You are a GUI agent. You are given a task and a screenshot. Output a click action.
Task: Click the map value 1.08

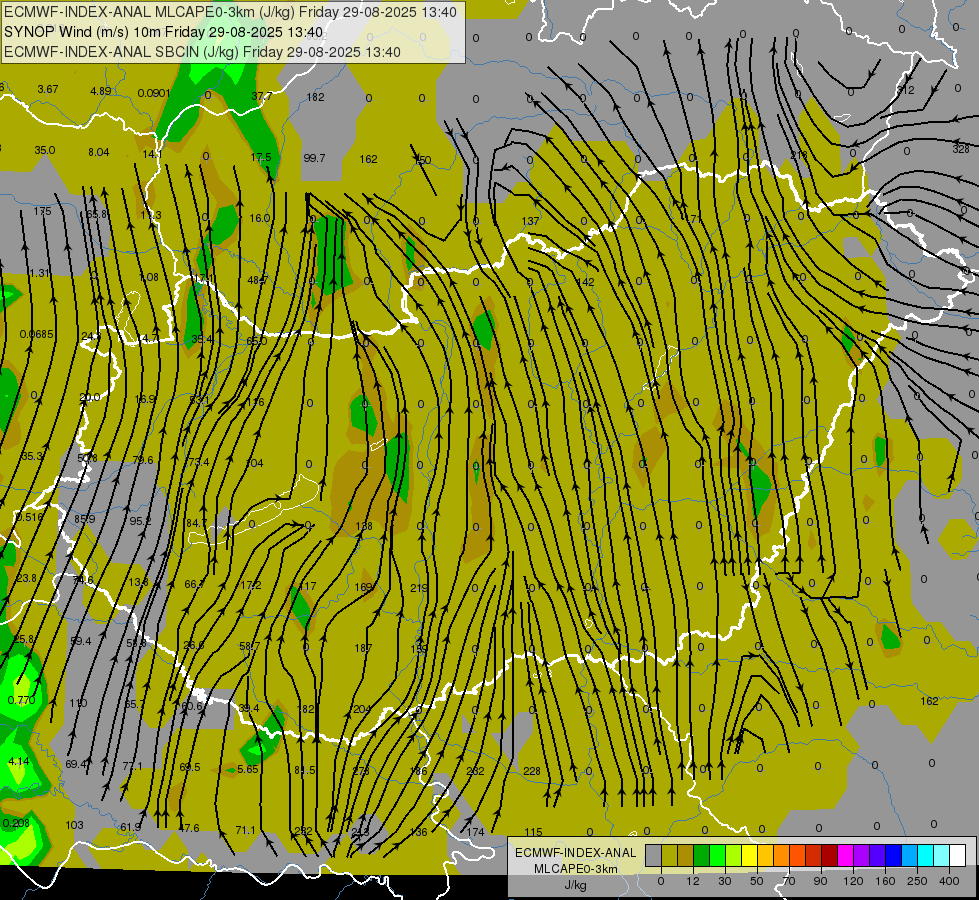[x=149, y=277]
